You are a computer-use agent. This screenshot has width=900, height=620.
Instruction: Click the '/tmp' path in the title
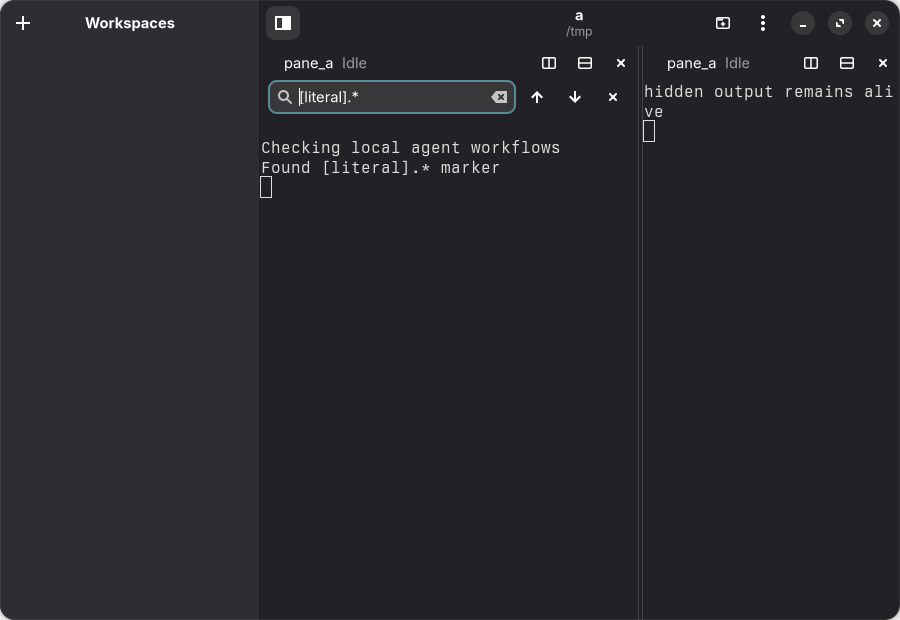pyautogui.click(x=579, y=32)
